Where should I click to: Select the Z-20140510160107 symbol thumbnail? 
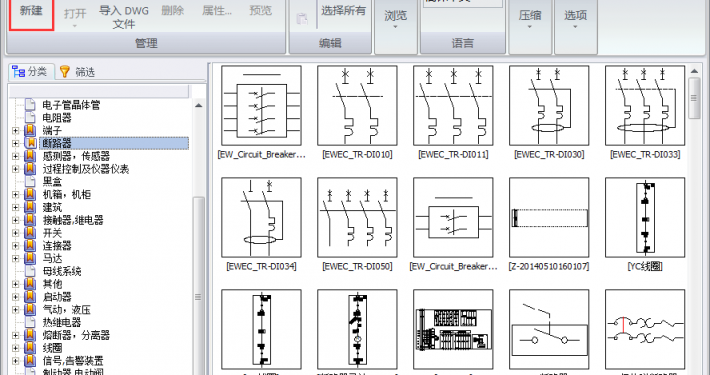click(x=549, y=217)
